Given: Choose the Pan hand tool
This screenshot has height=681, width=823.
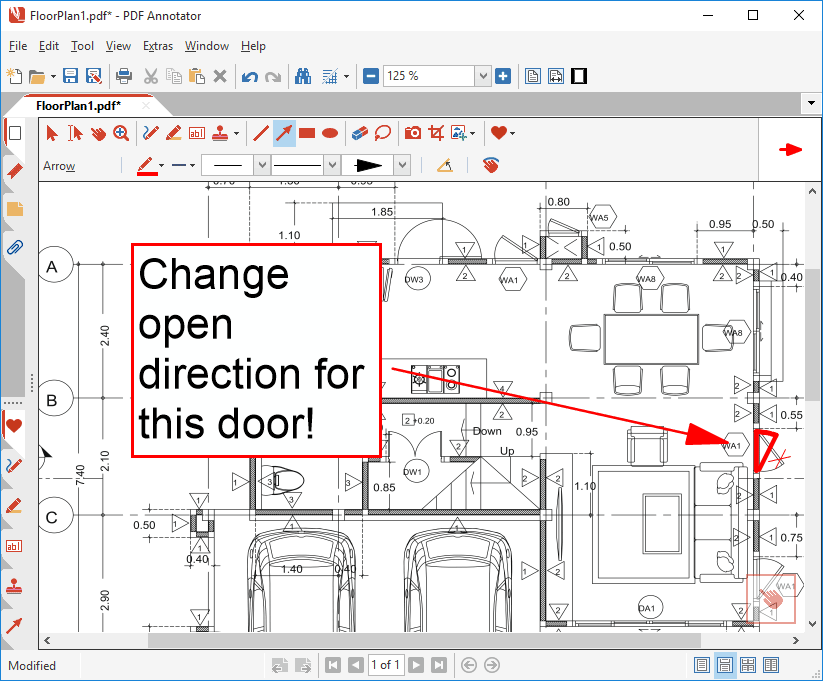Looking at the screenshot, I should (98, 133).
